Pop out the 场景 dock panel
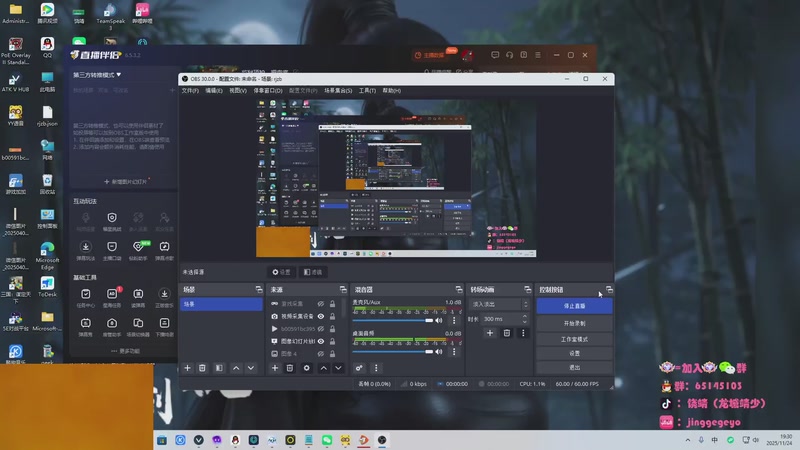The height and width of the screenshot is (450, 800). (x=259, y=289)
